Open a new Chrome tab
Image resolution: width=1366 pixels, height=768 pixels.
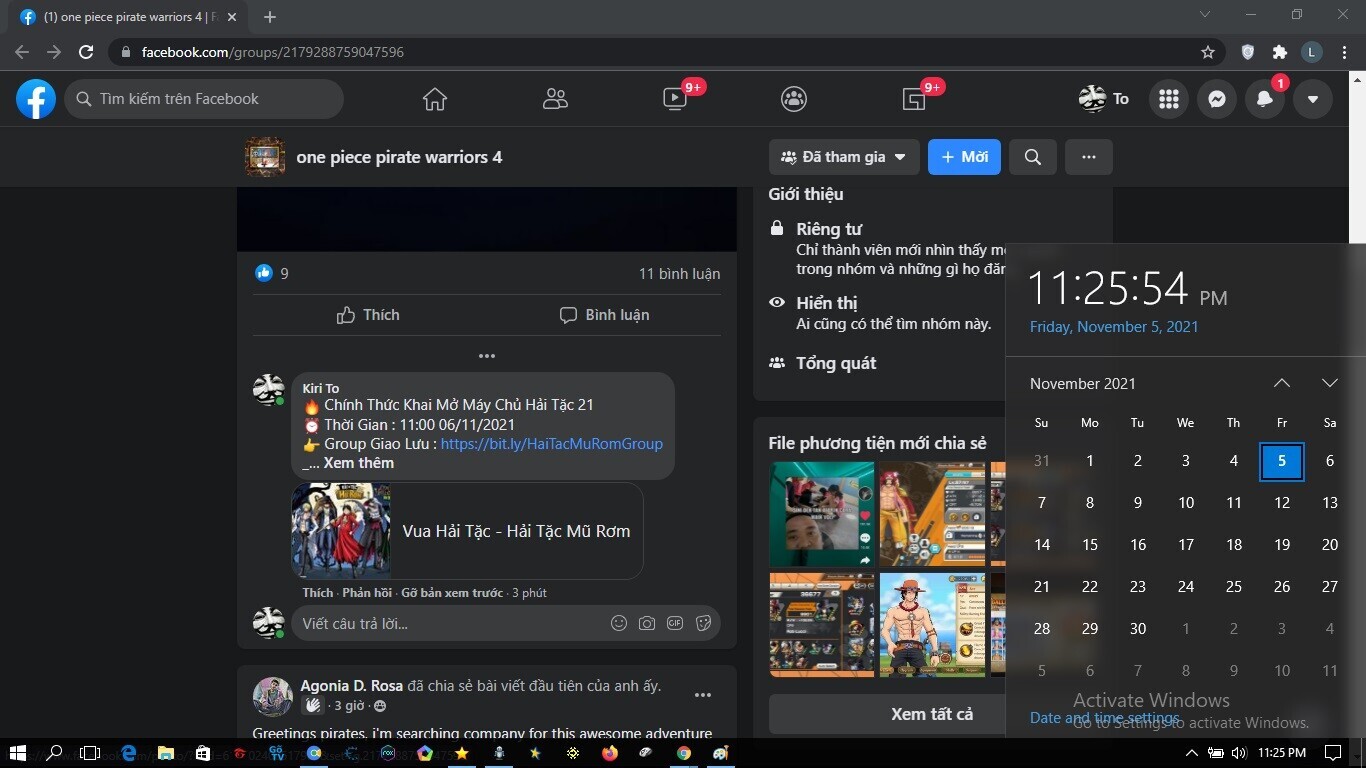coord(270,17)
